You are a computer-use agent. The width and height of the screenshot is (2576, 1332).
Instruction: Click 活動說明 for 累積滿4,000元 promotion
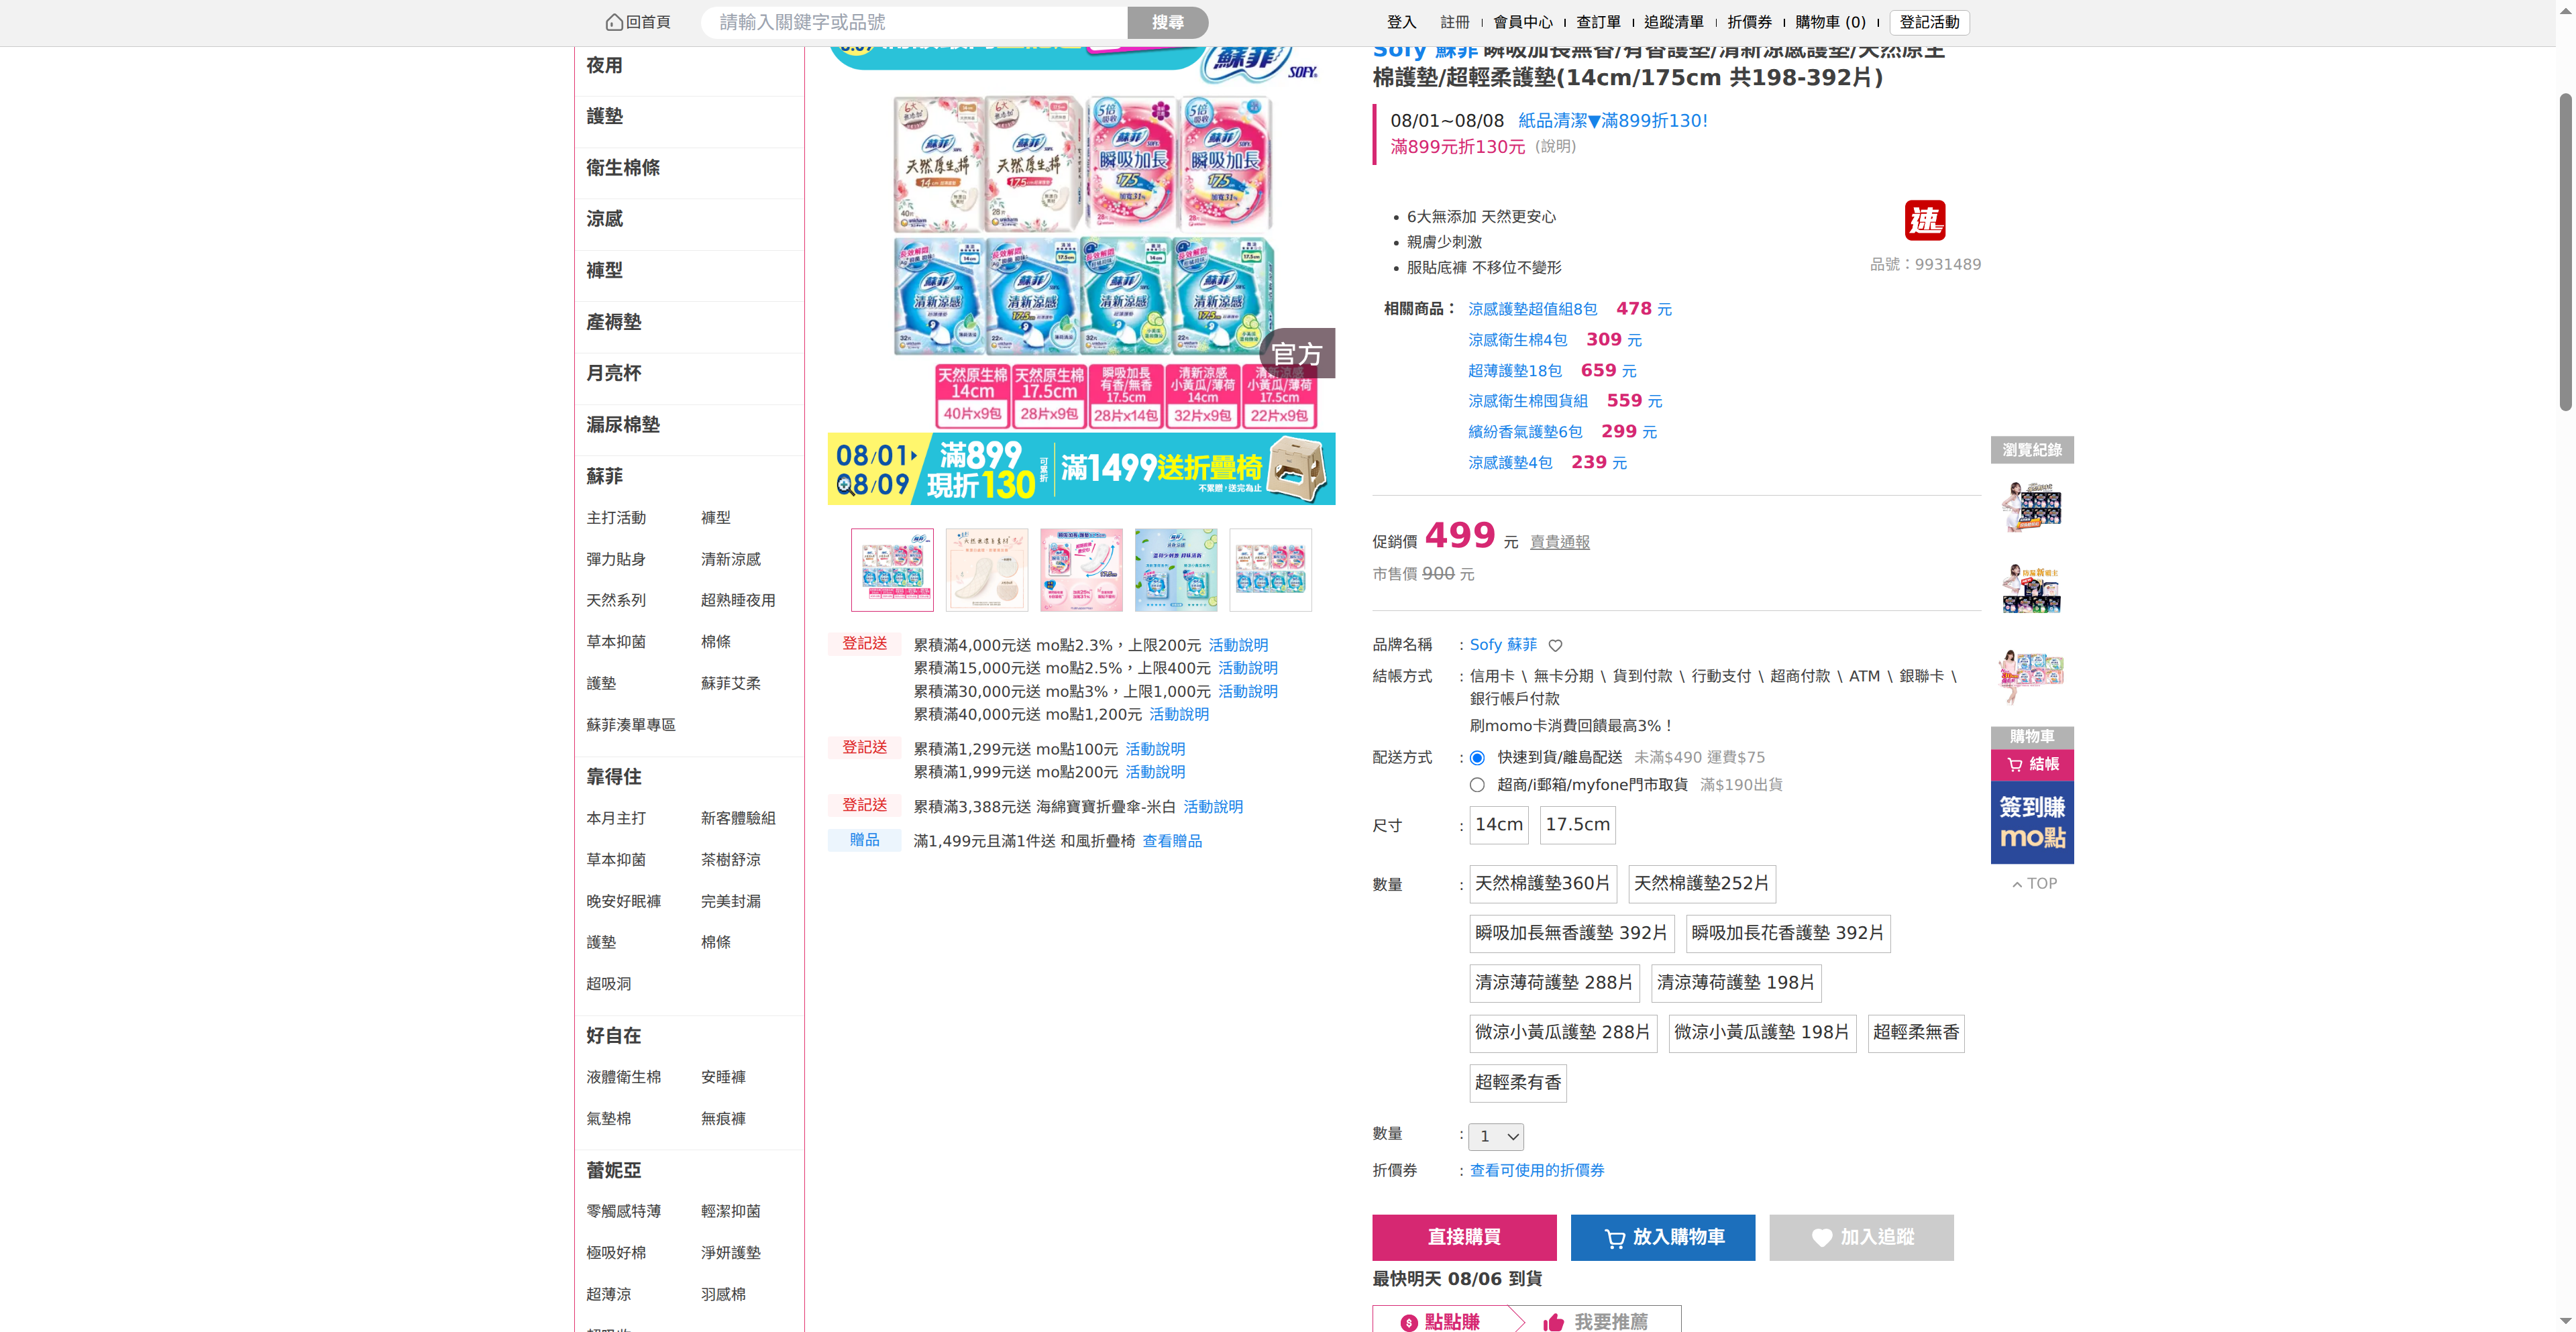point(1238,646)
